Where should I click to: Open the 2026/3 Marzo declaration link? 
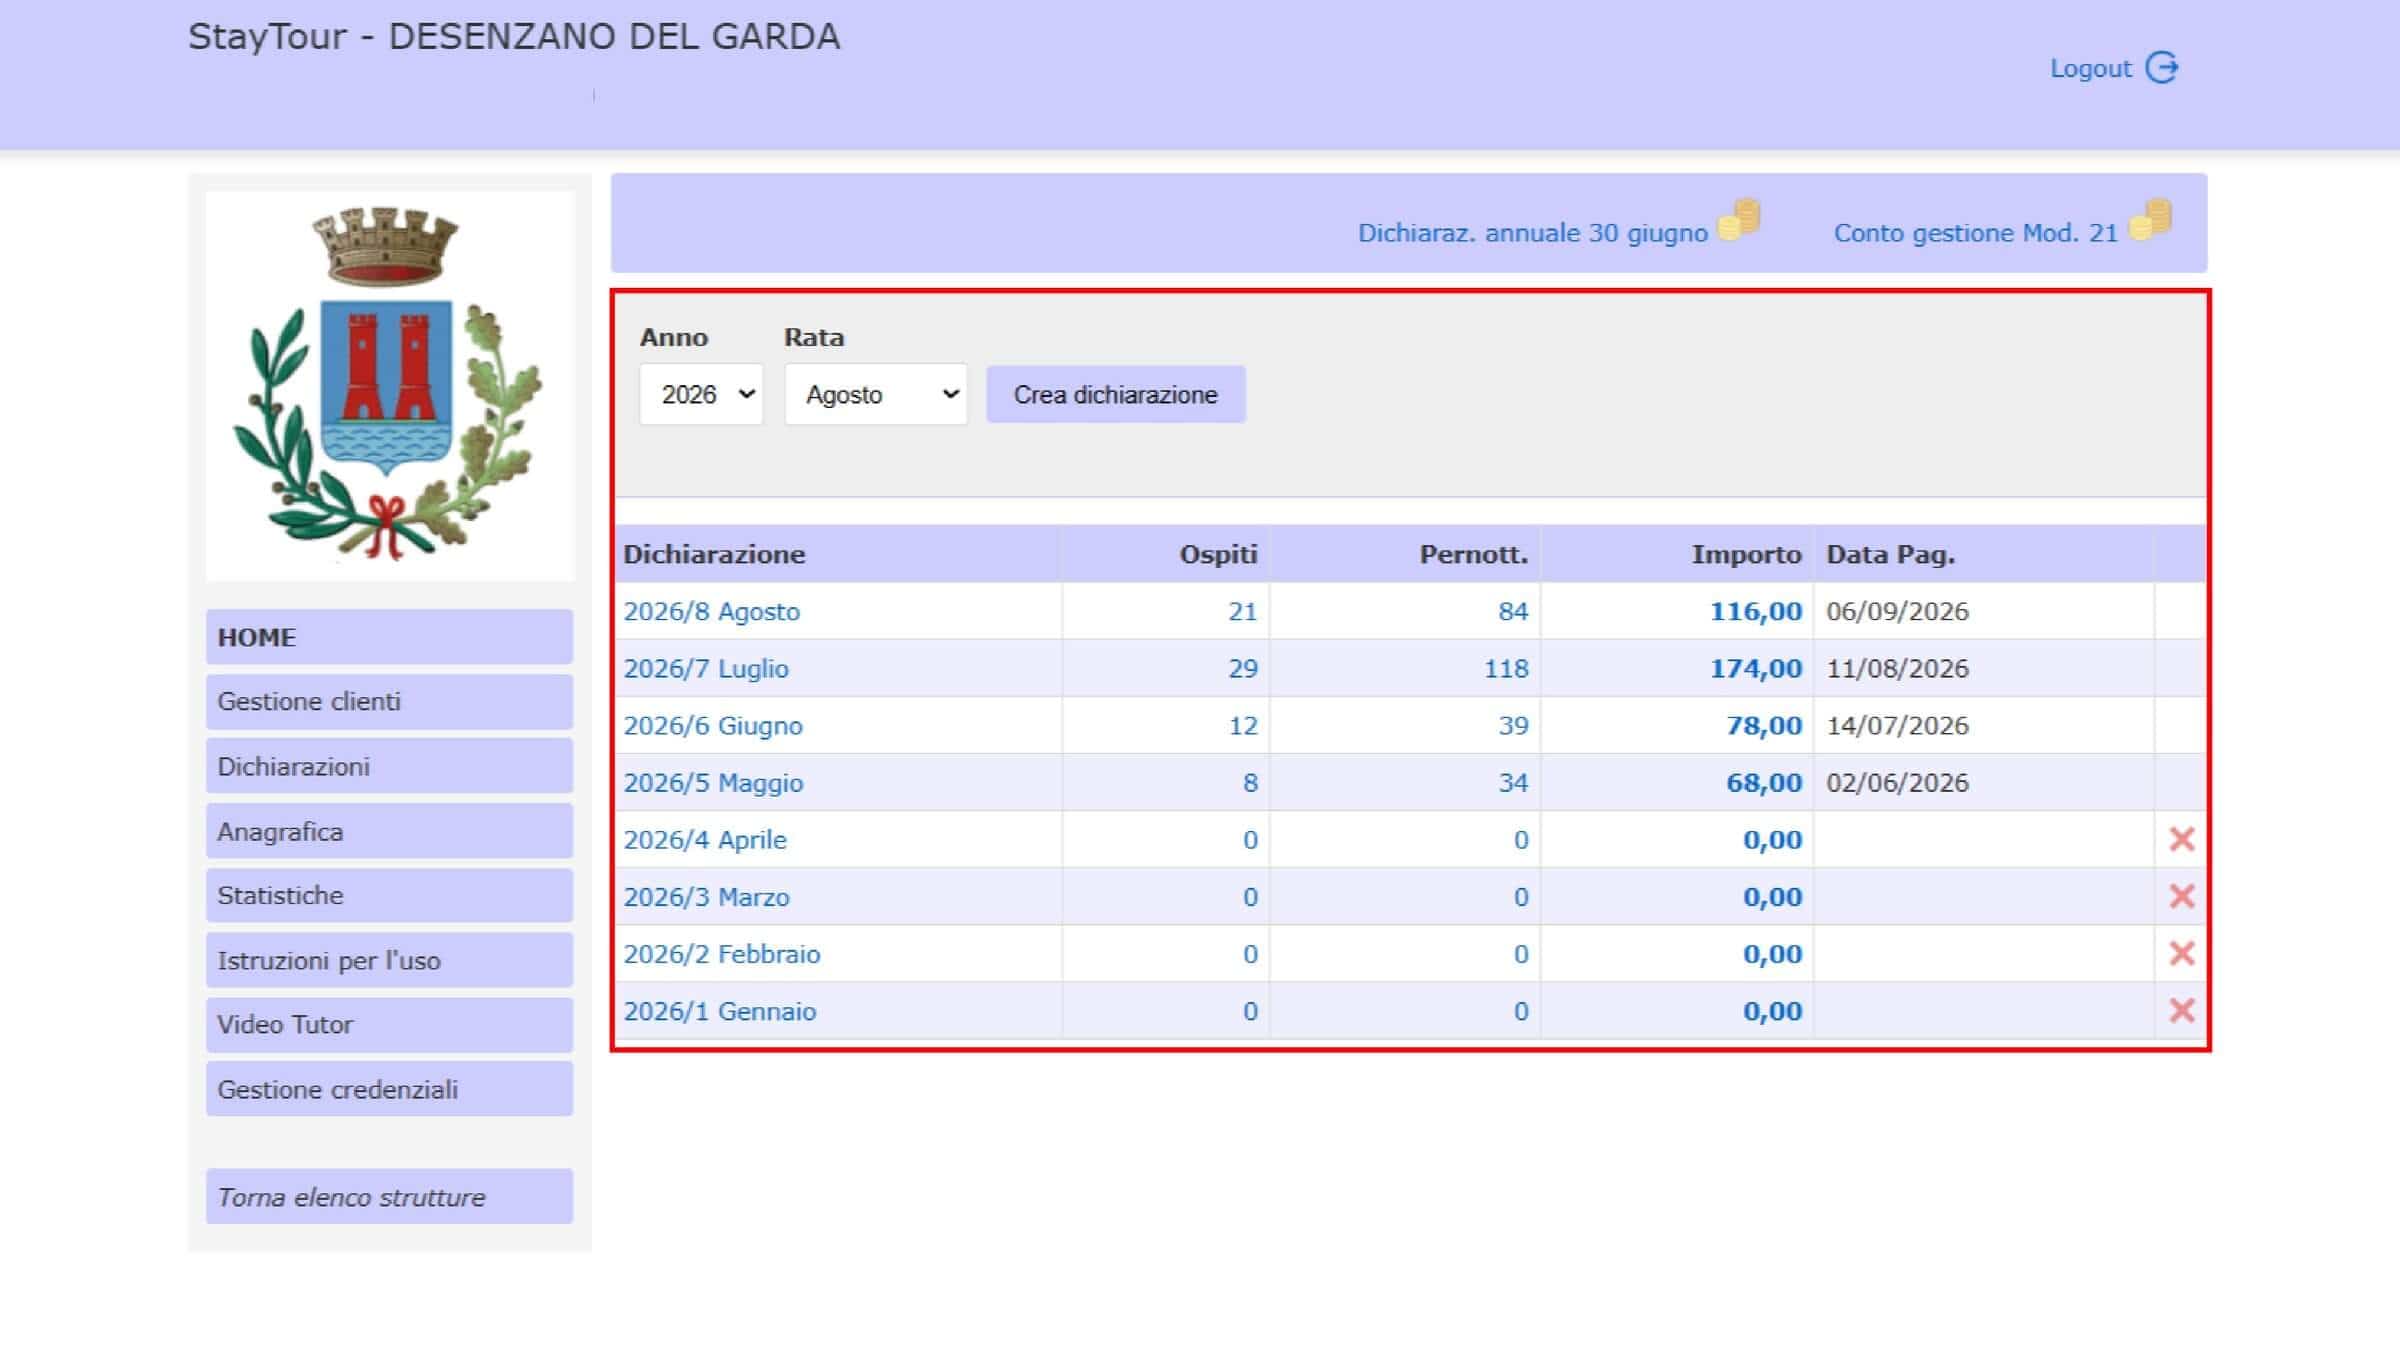coord(706,896)
